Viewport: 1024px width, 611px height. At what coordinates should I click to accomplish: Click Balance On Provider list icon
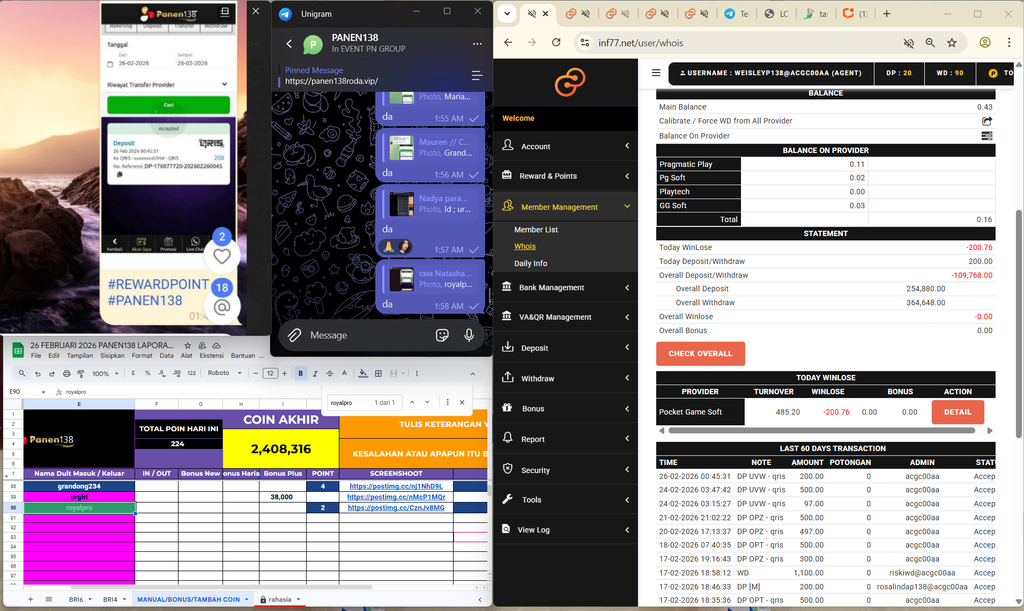987,136
